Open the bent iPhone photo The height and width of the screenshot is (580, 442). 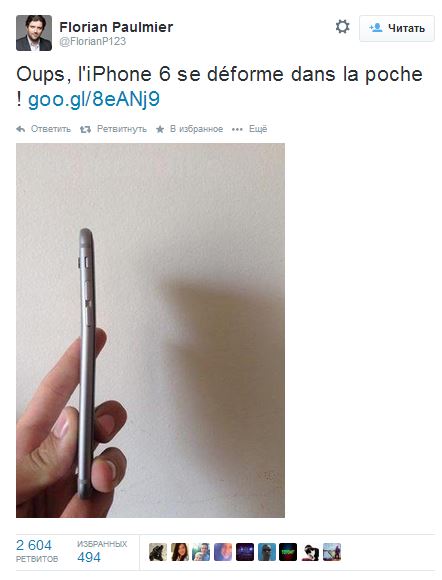[x=150, y=330]
